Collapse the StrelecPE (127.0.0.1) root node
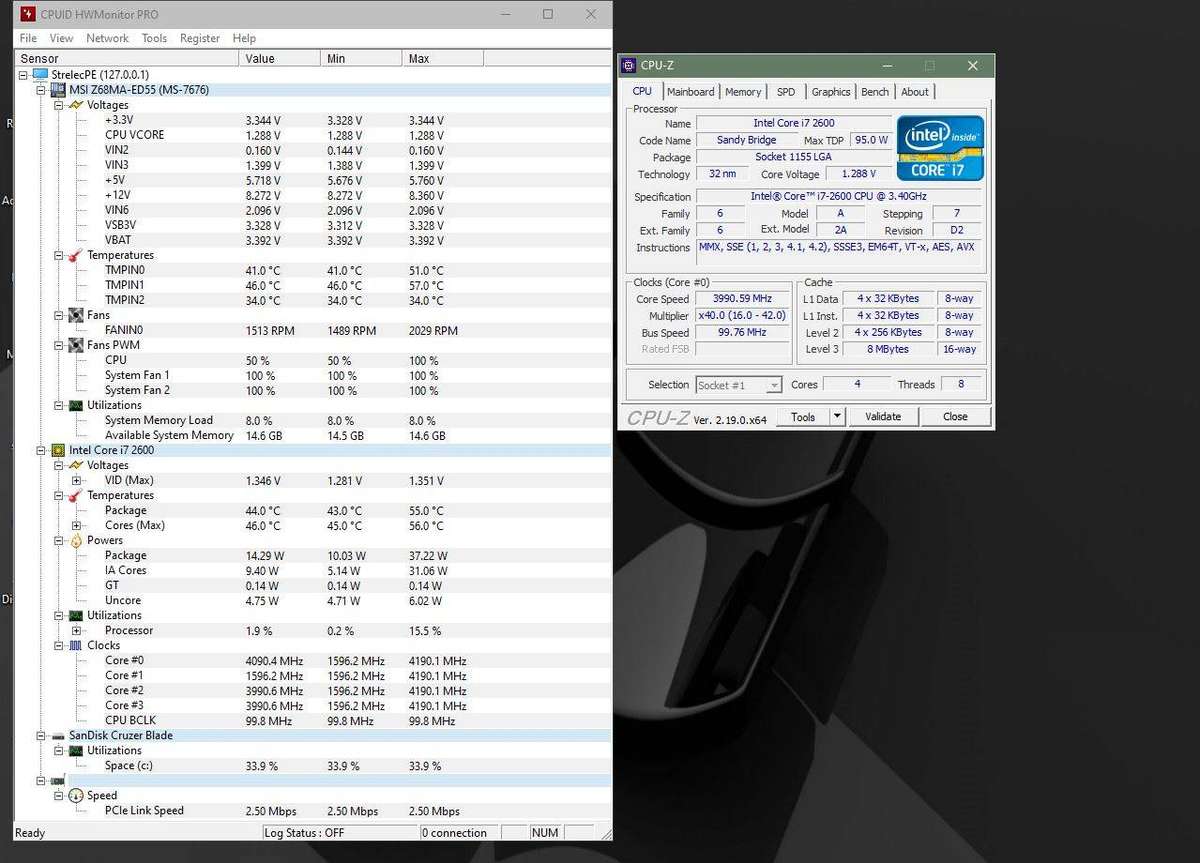 (x=23, y=75)
